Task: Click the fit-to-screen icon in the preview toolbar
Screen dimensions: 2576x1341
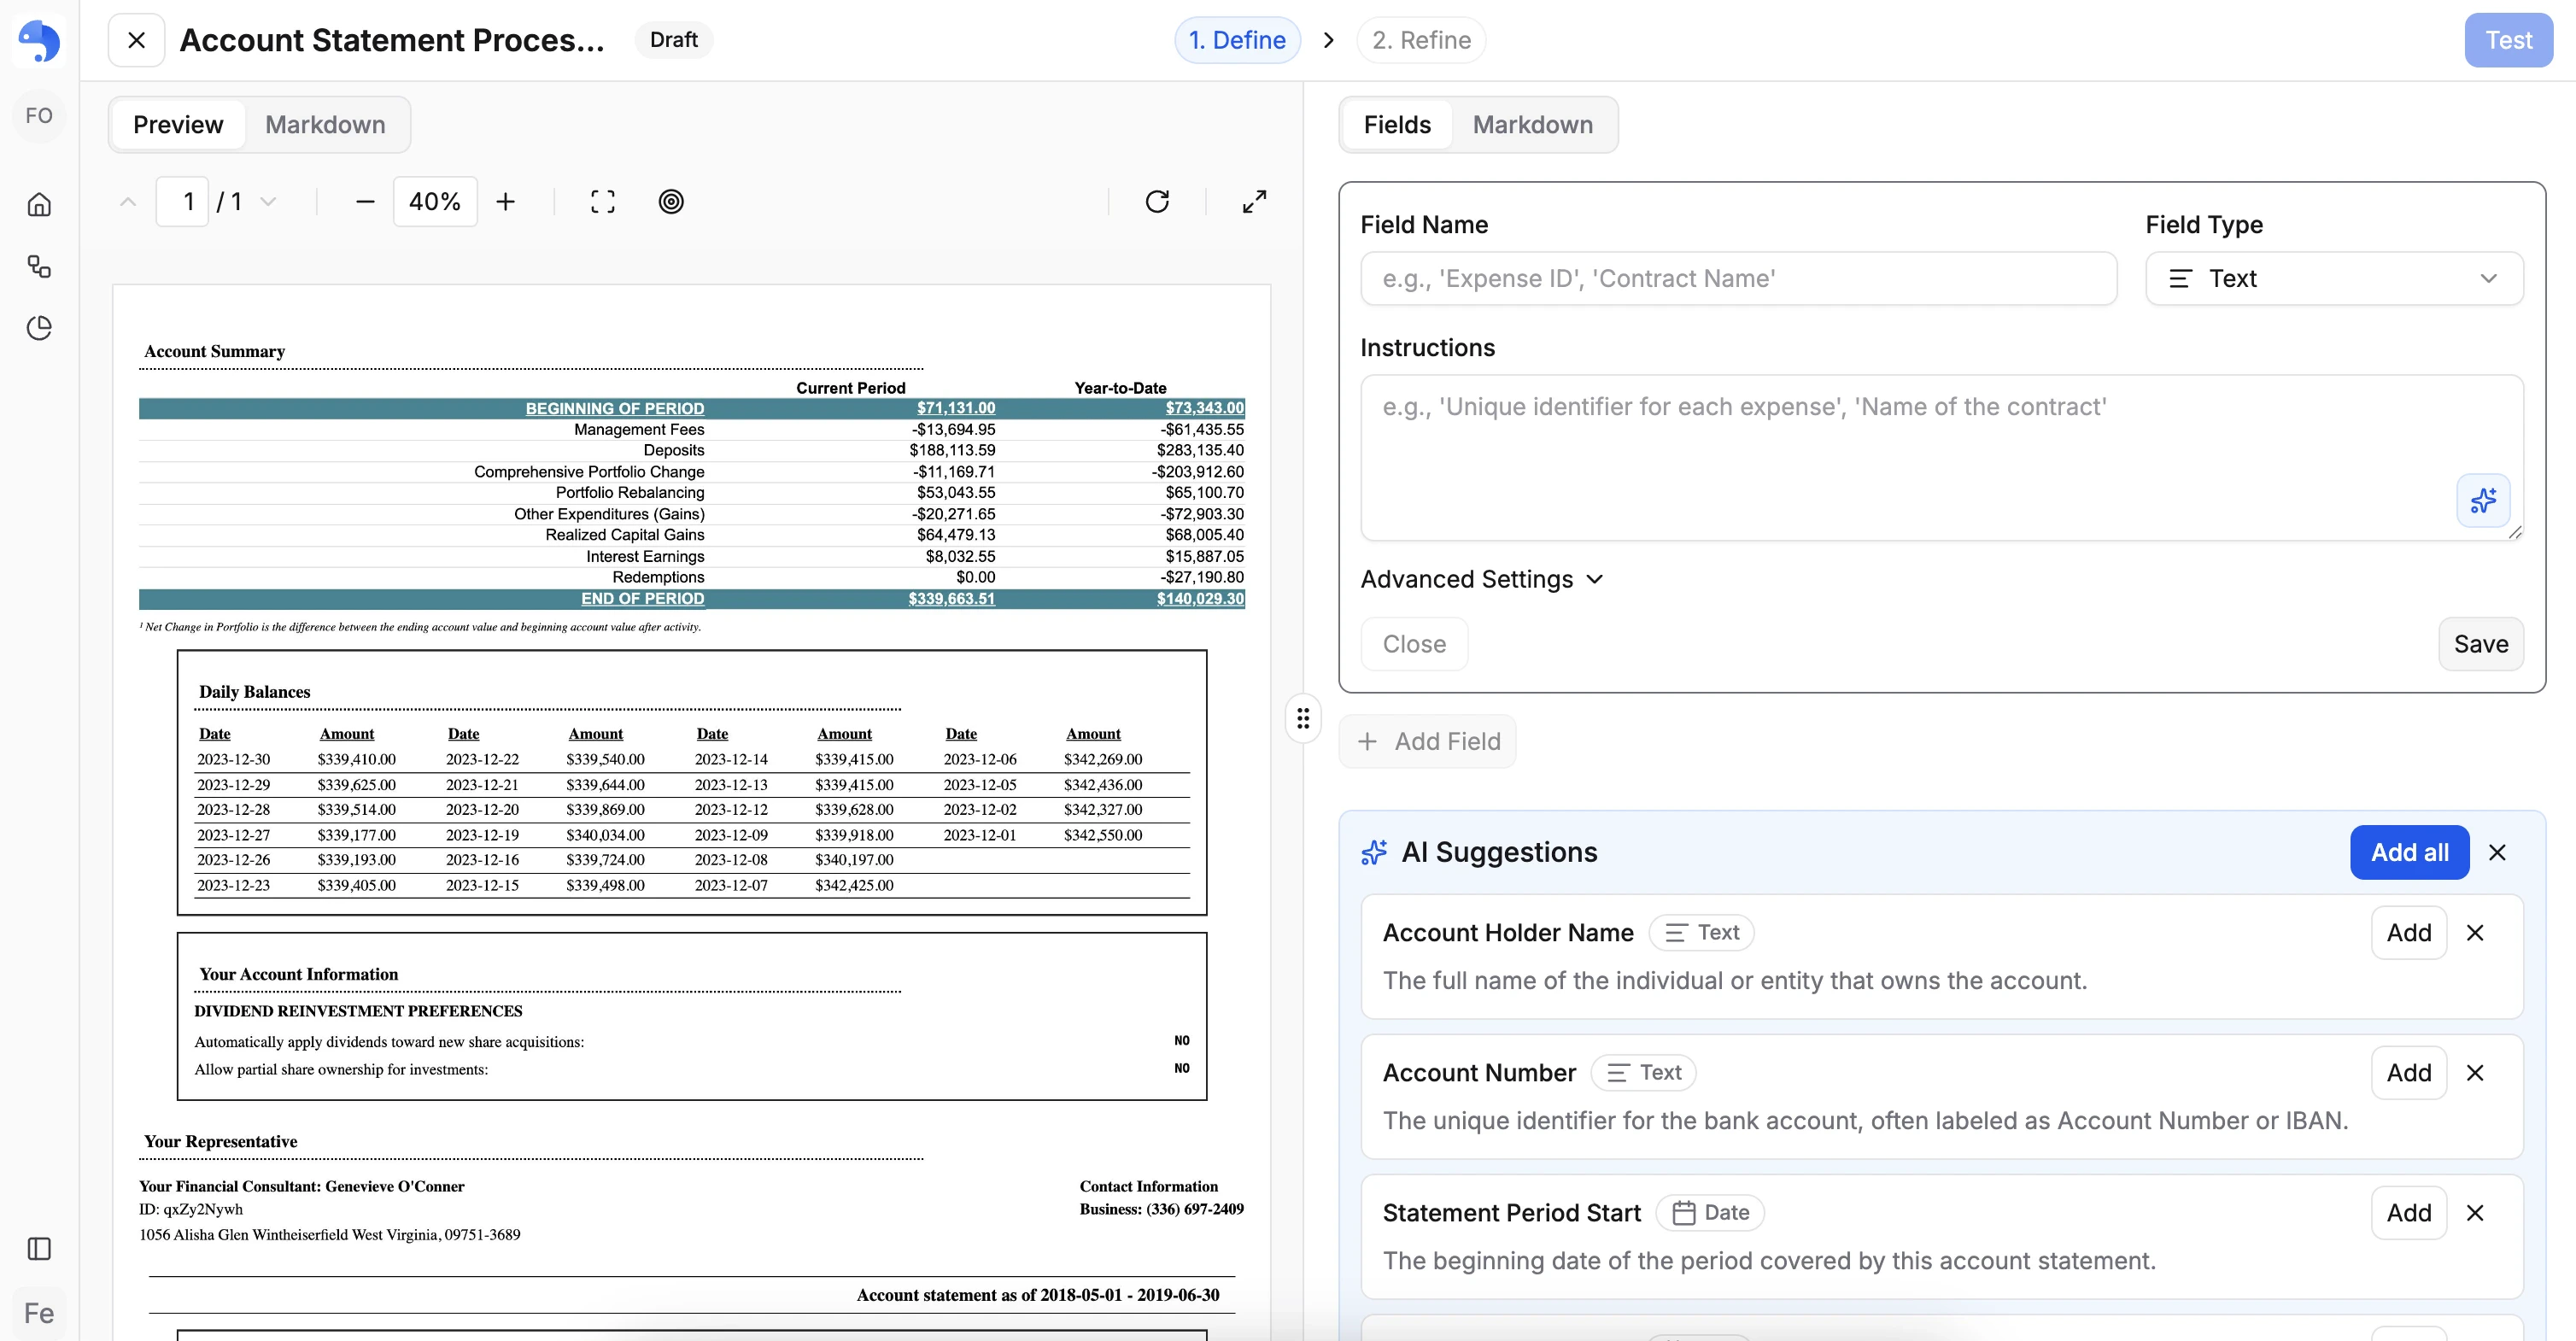Action: coord(602,202)
